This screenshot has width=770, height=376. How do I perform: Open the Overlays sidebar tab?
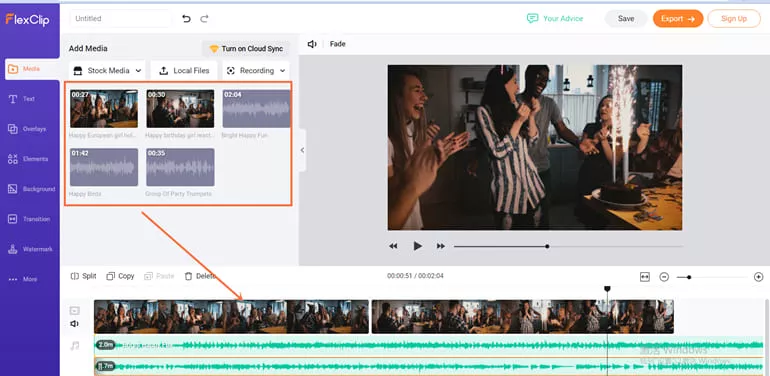coord(27,129)
